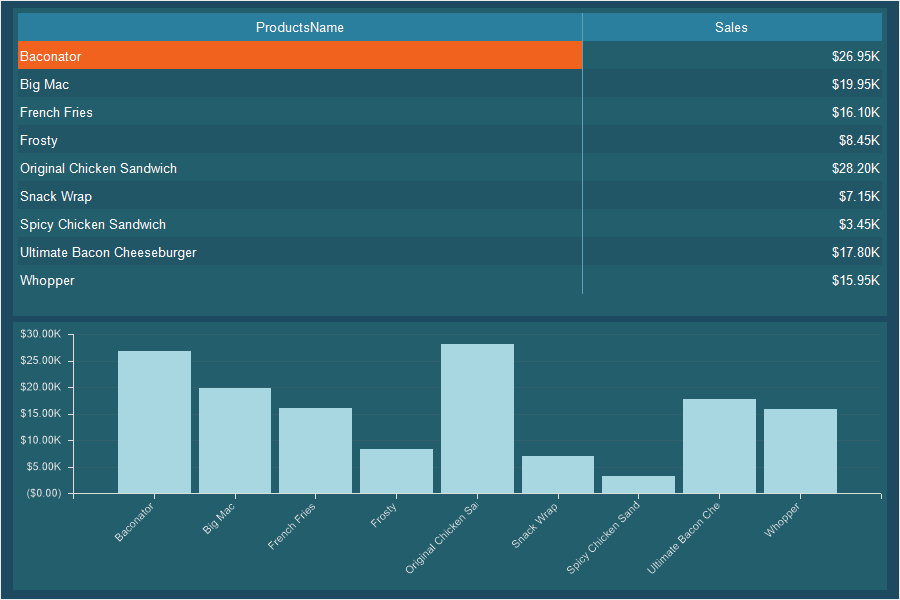
Task: Click the Ultimate Bacon Cheeseburger bar
Action: [719, 446]
